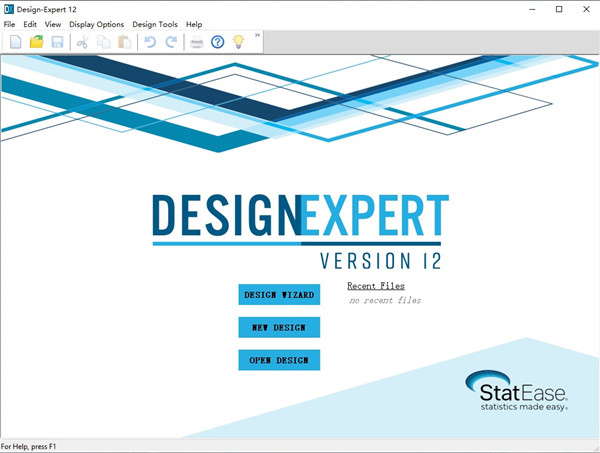Viewport: 600px width, 453px height.
Task: Click the Cut scissors icon
Action: (x=83, y=42)
